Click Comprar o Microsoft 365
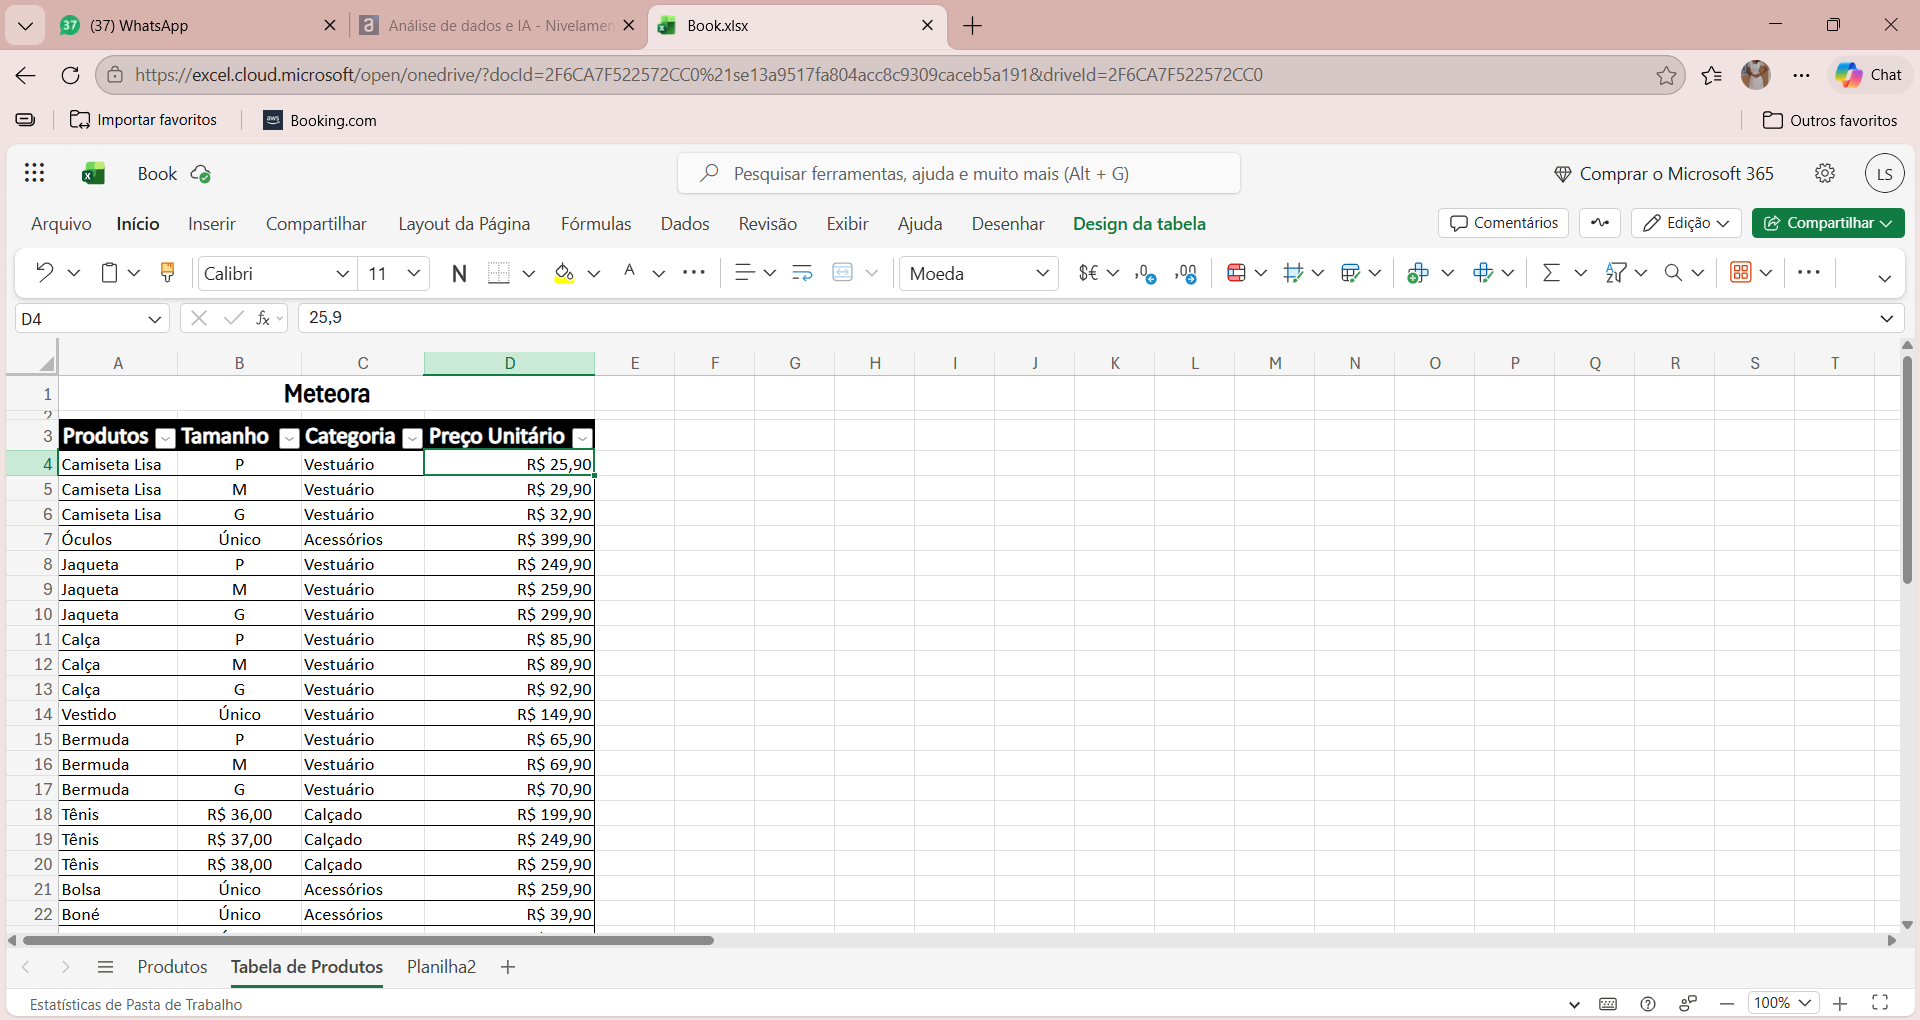 tap(1664, 173)
